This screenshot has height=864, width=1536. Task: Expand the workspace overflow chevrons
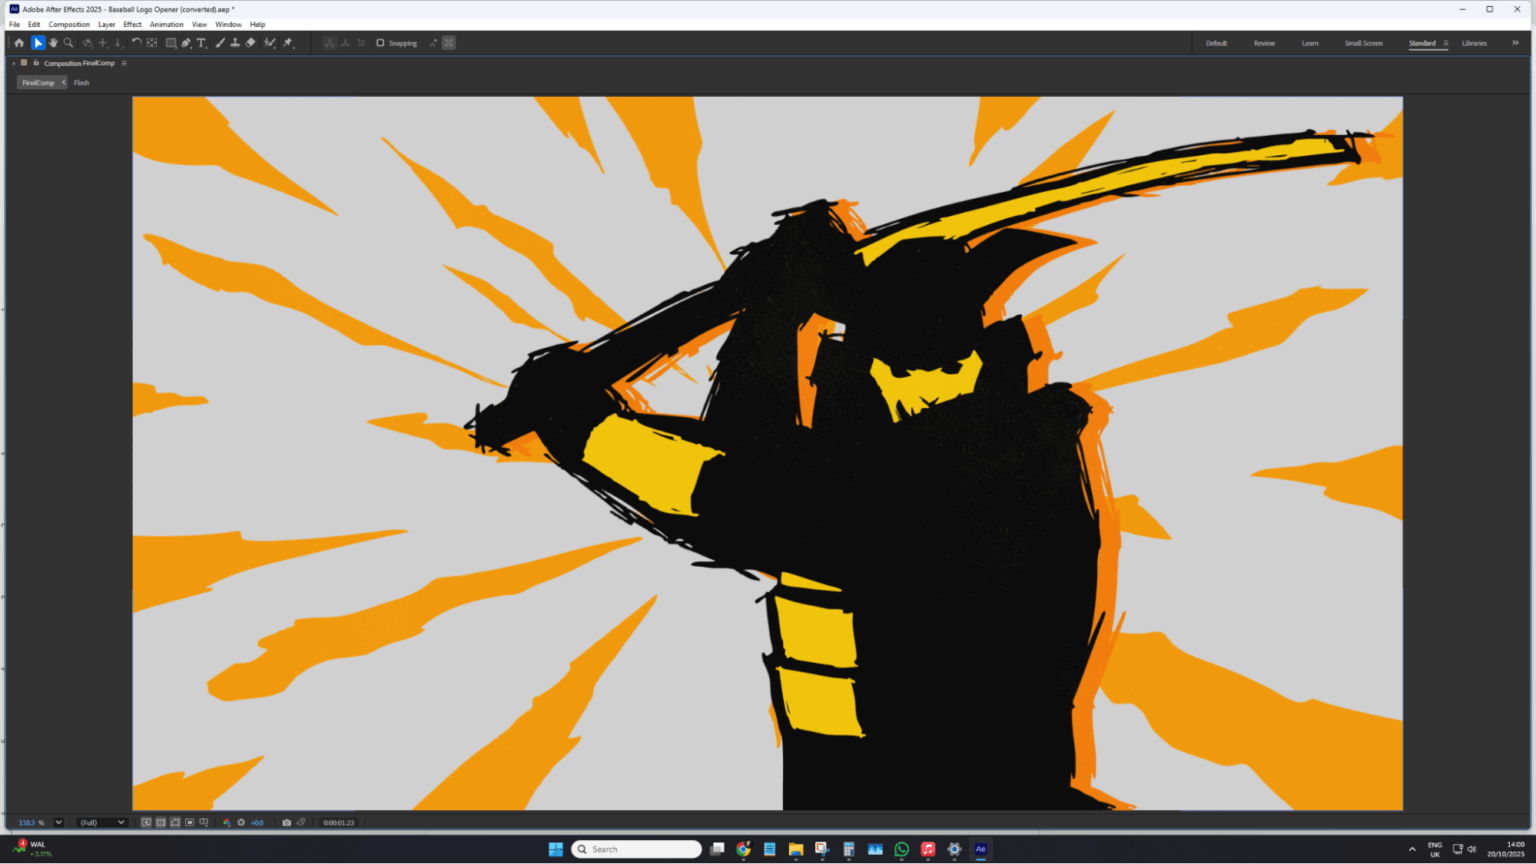pyautogui.click(x=1515, y=43)
